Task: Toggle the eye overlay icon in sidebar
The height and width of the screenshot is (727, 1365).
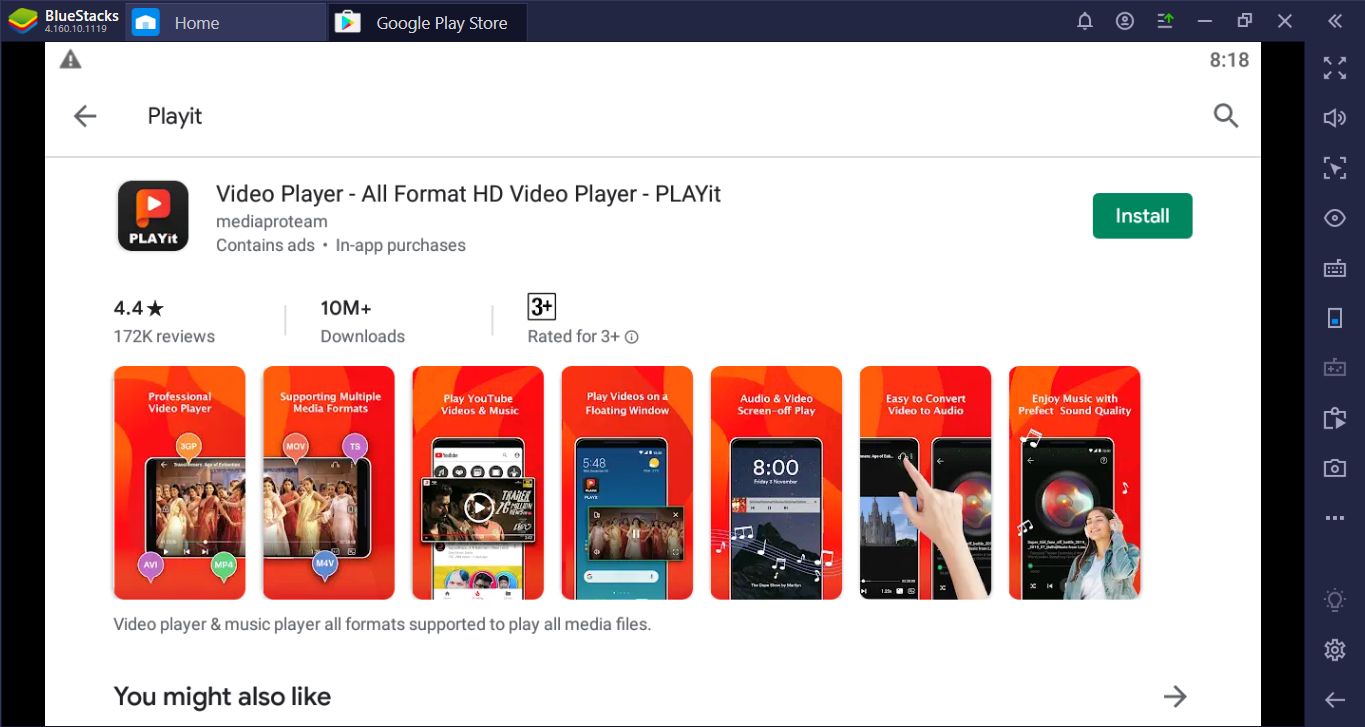Action: click(x=1335, y=218)
